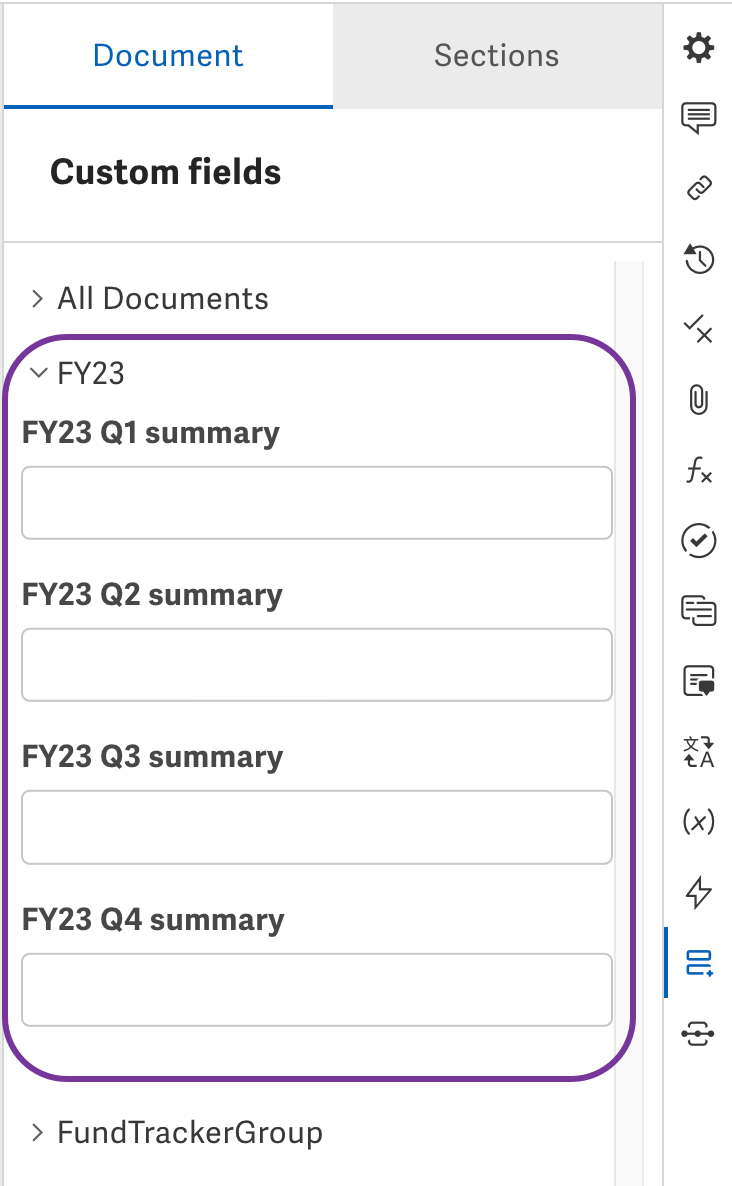Image resolution: width=732 pixels, height=1186 pixels.
Task: Open the check and cross review icon
Action: (x=699, y=329)
